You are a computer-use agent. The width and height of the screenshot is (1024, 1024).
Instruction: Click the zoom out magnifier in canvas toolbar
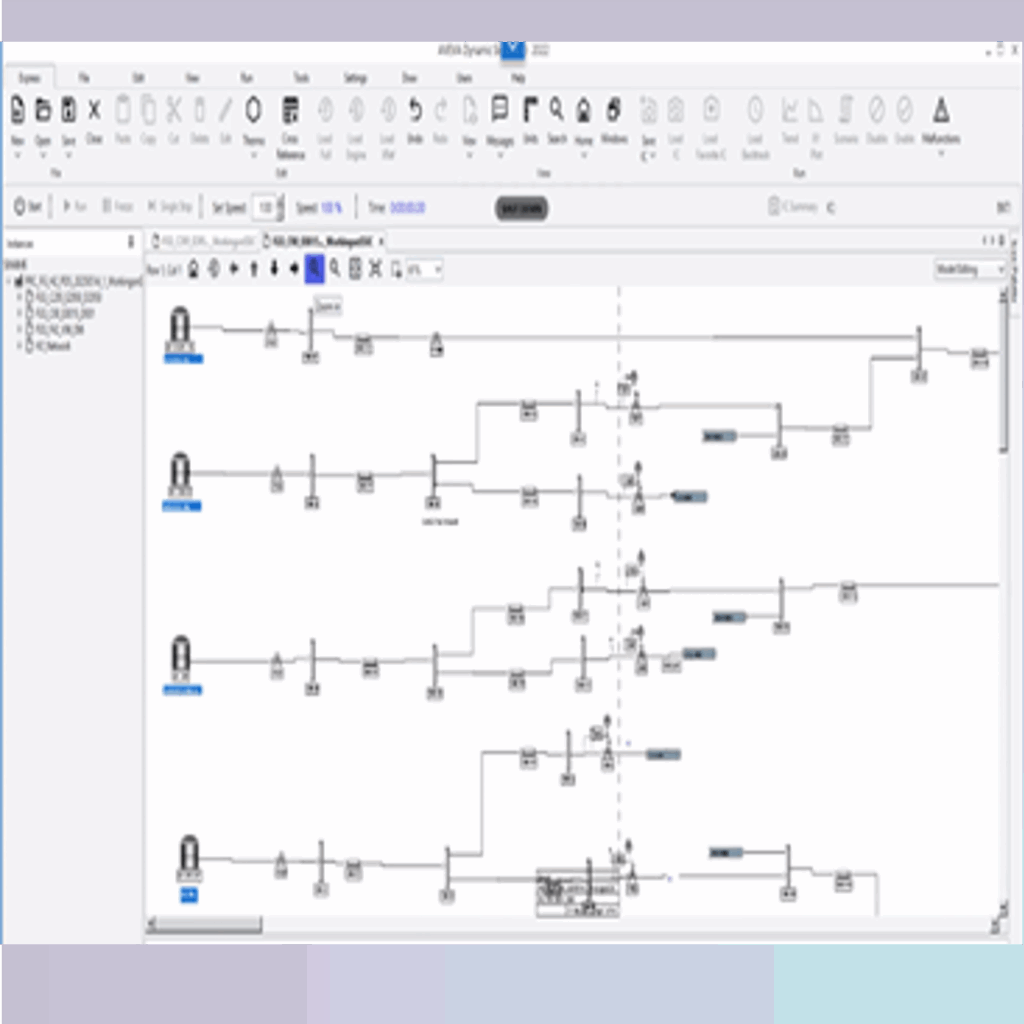click(335, 268)
